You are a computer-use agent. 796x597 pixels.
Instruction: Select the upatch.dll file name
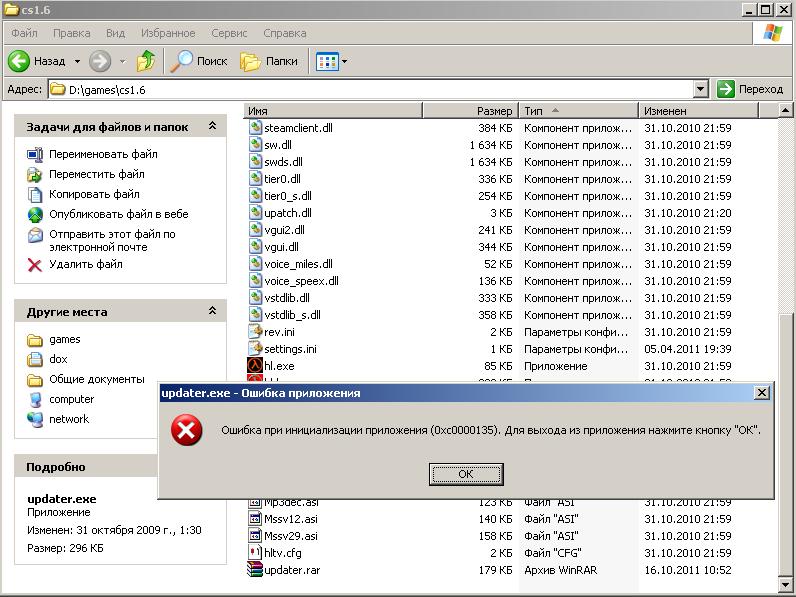click(288, 213)
